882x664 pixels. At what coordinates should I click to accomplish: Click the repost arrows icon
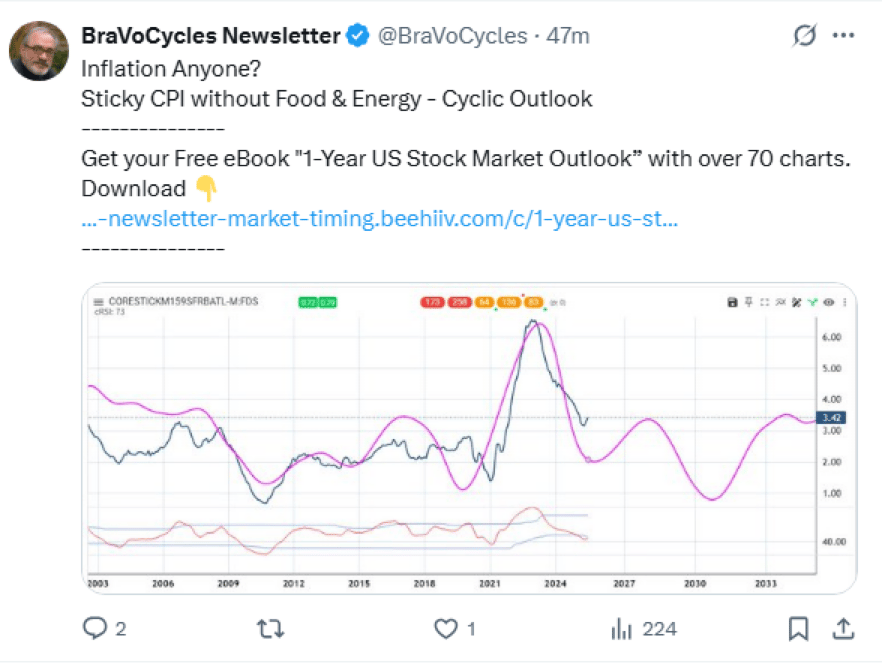(x=271, y=629)
